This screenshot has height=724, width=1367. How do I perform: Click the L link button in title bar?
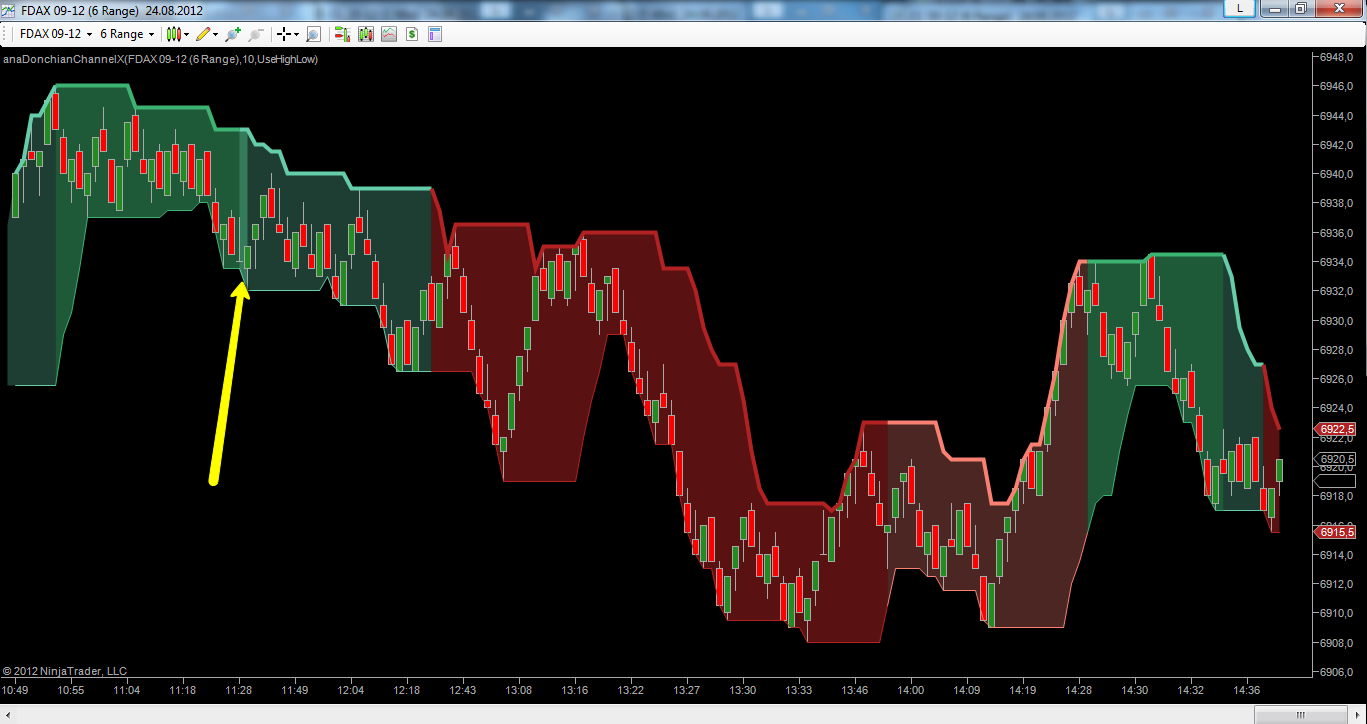point(1240,8)
